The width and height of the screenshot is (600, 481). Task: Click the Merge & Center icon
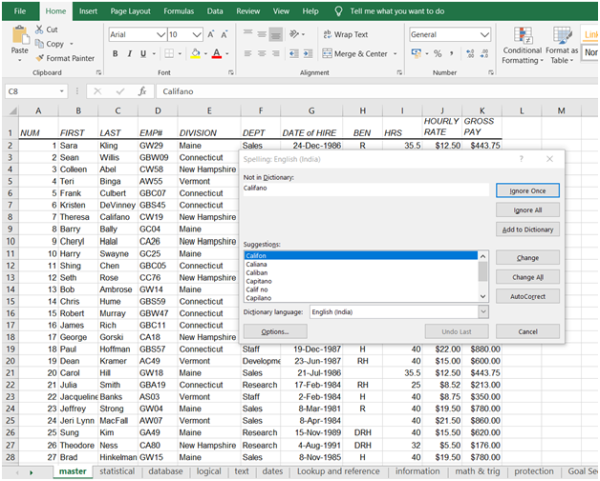327,54
